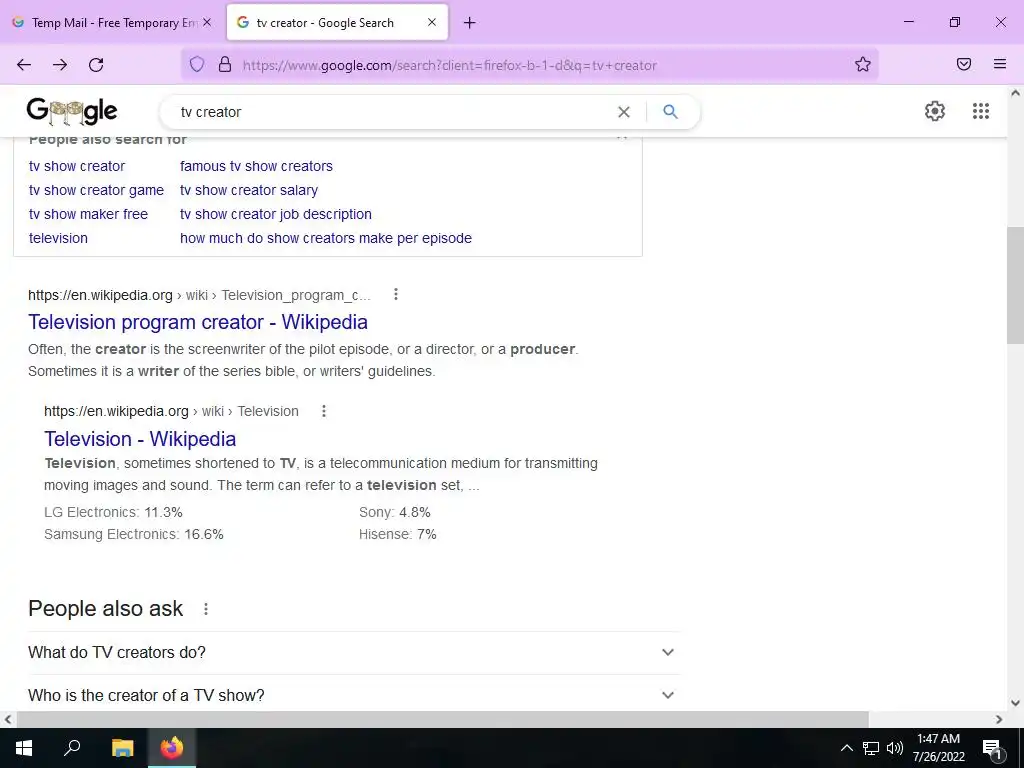
Task: Click the vertical scrollbar up arrow
Action: tap(1015, 93)
